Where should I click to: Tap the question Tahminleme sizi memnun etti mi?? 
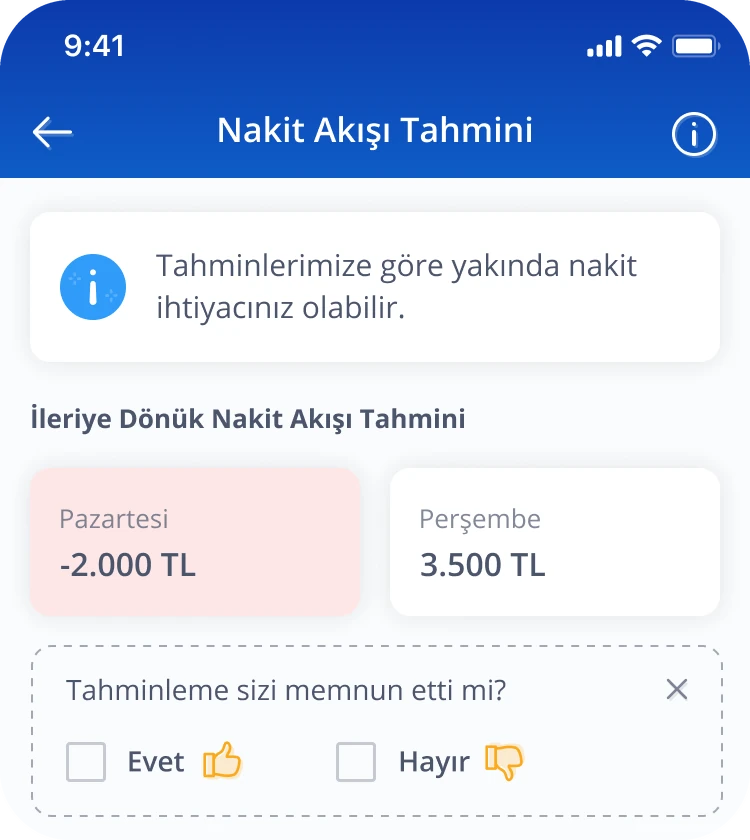[x=286, y=690]
